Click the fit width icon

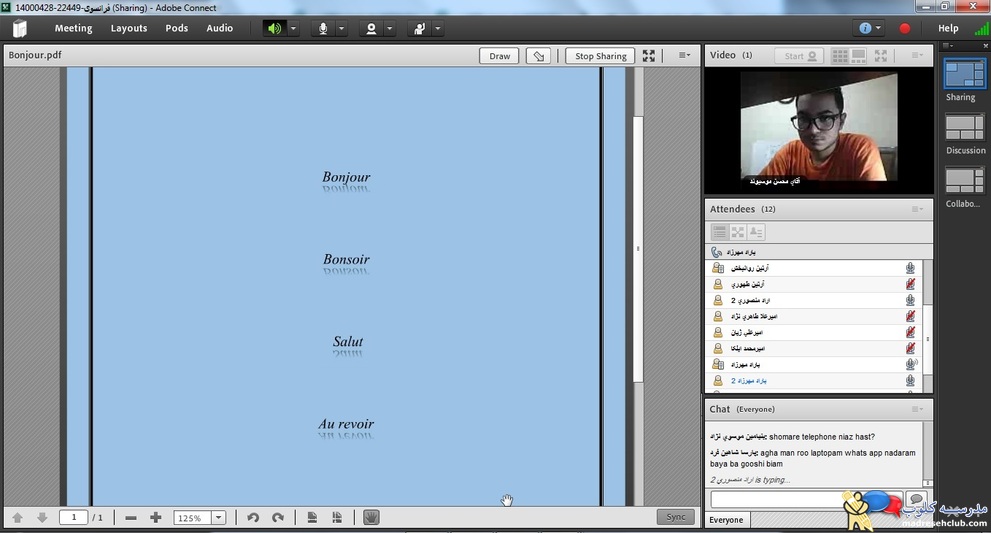coord(337,518)
